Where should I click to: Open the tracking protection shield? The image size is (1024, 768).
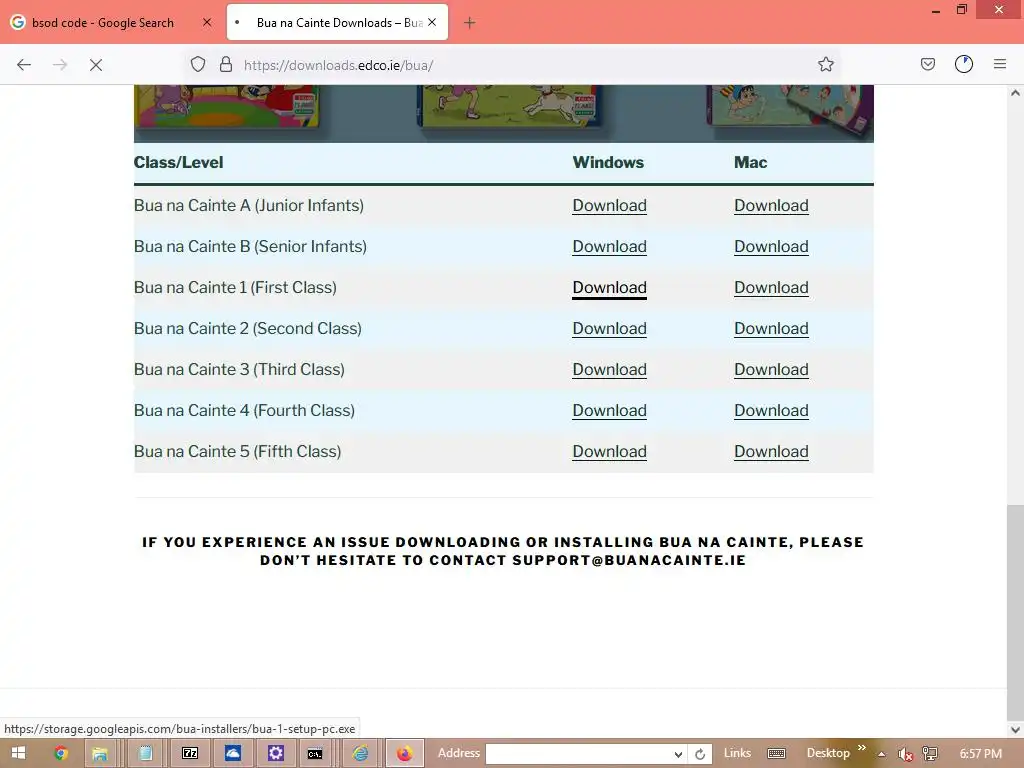point(198,64)
